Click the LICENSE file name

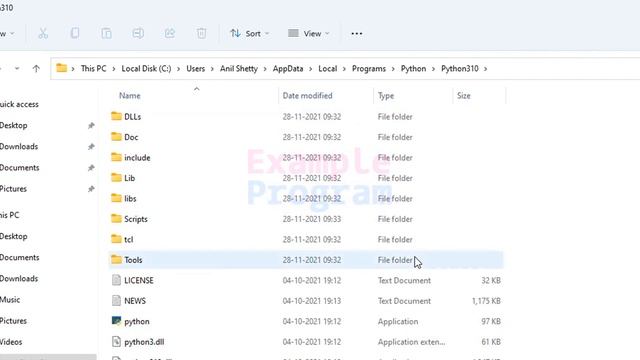(139, 280)
